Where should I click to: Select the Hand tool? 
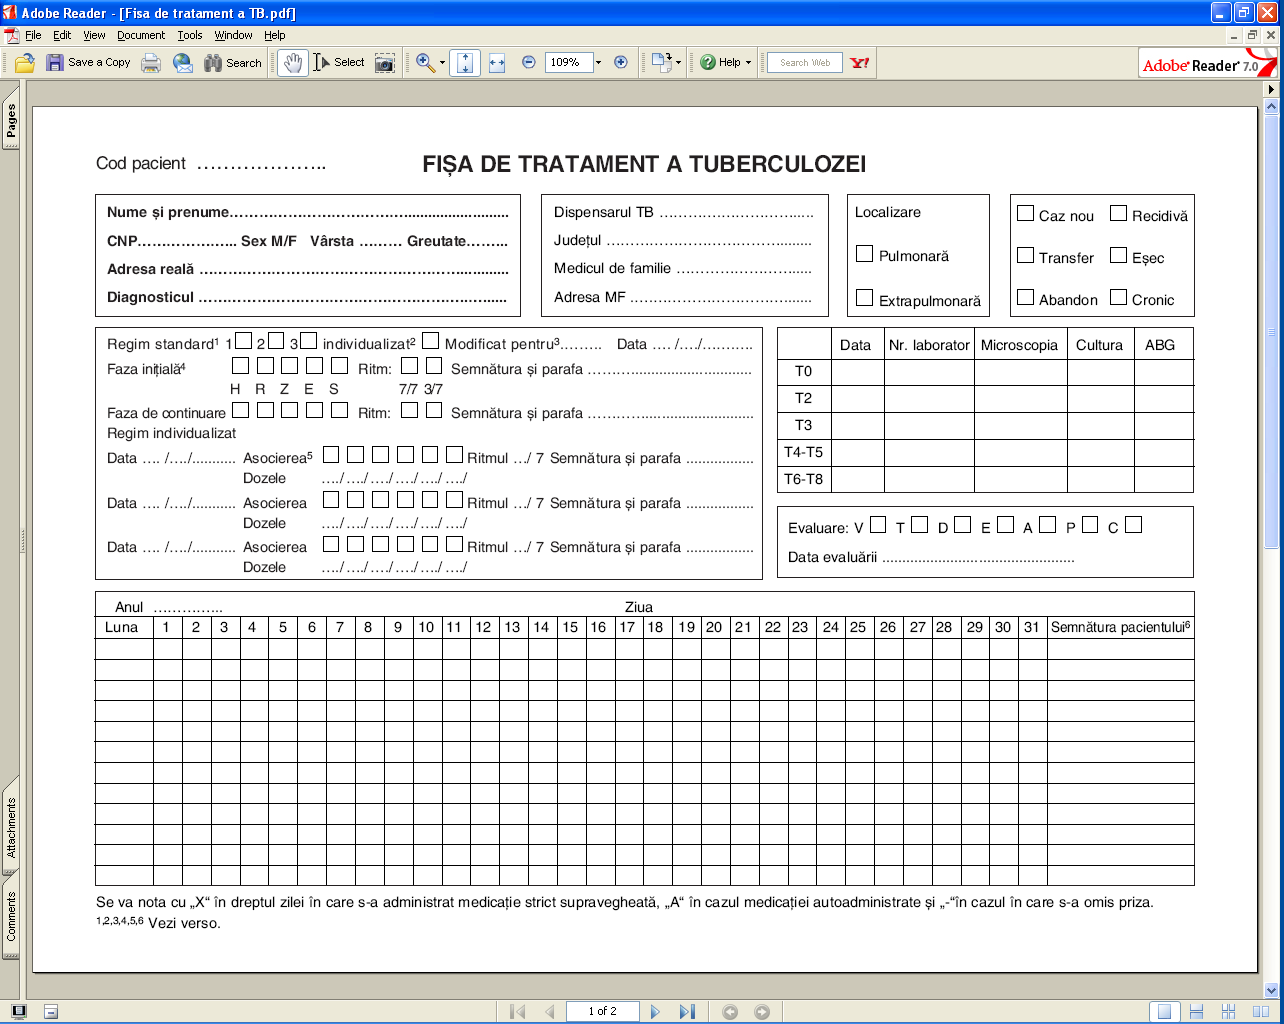(292, 63)
